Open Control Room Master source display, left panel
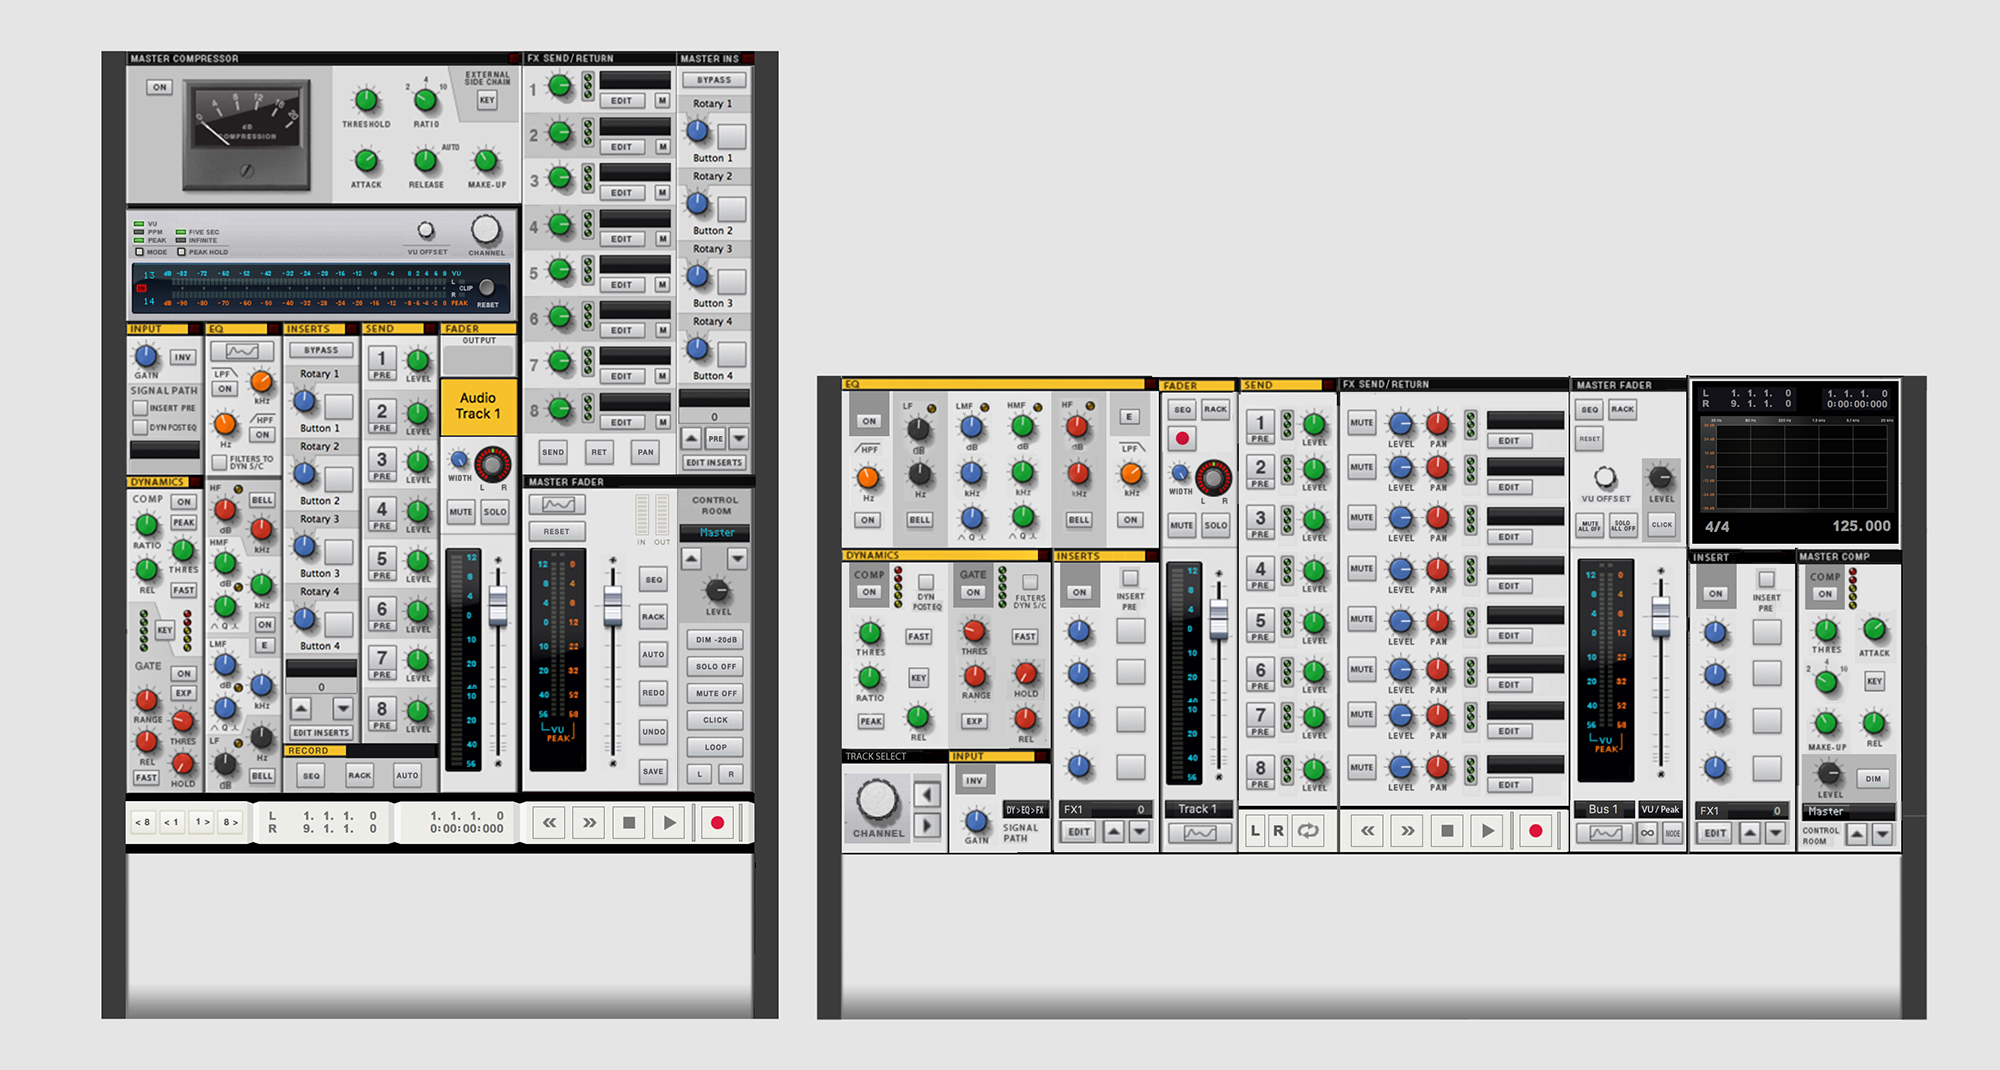Image resolution: width=2000 pixels, height=1070 pixels. (x=715, y=533)
